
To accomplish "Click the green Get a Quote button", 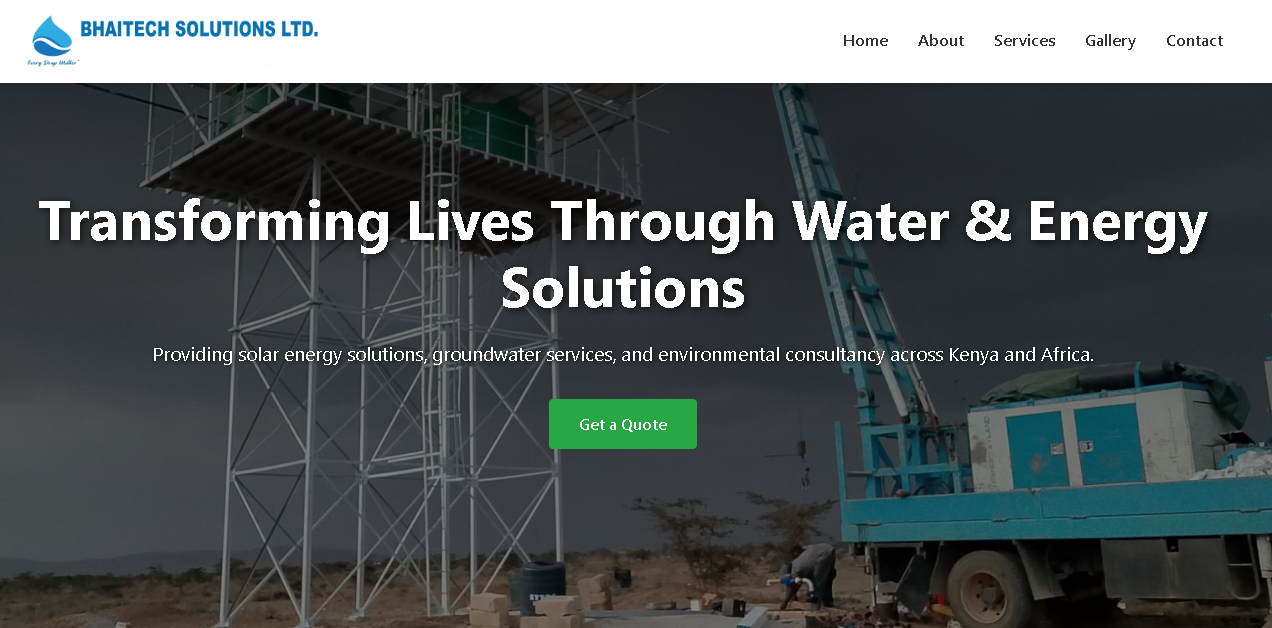I will click(x=623, y=424).
